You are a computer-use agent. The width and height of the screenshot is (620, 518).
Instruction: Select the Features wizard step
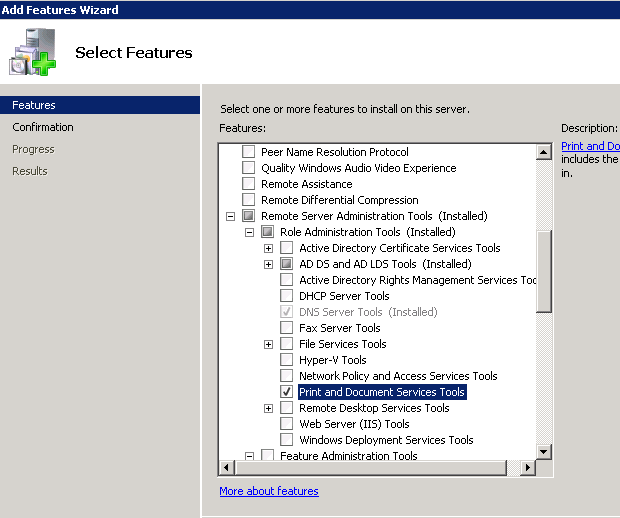tap(34, 105)
